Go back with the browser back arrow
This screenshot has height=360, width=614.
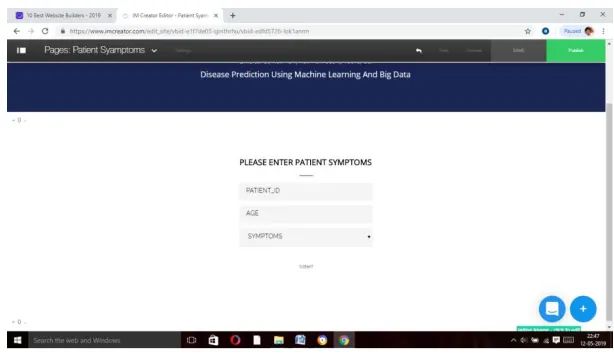16,31
